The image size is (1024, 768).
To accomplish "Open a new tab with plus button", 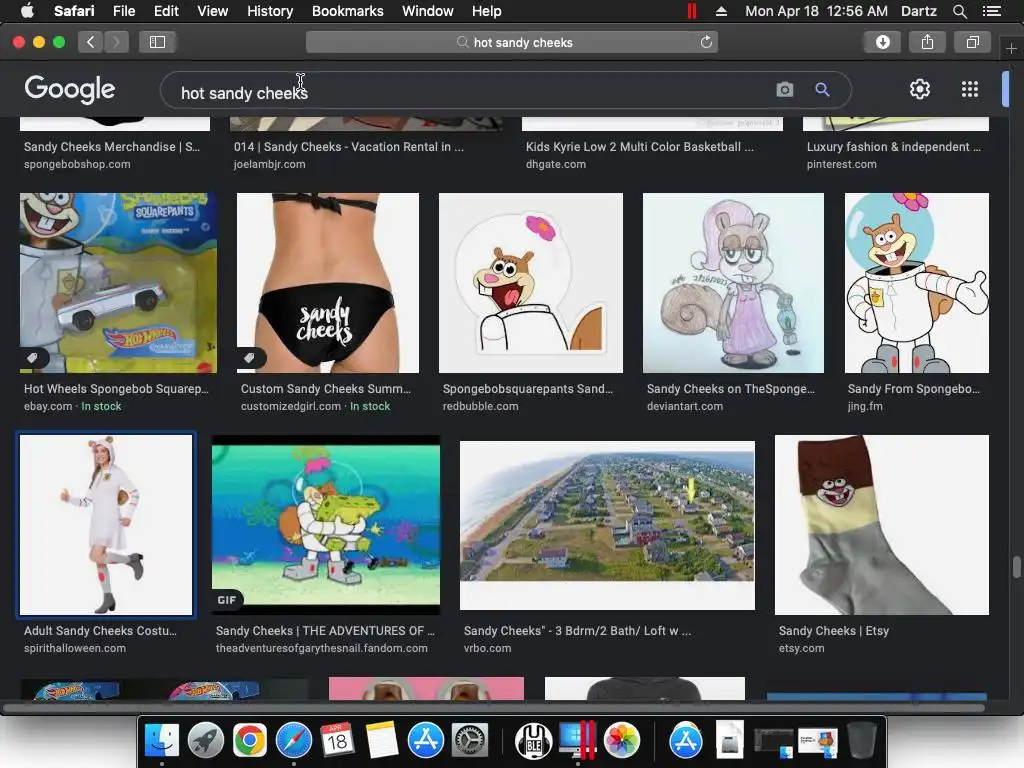I will [1011, 49].
